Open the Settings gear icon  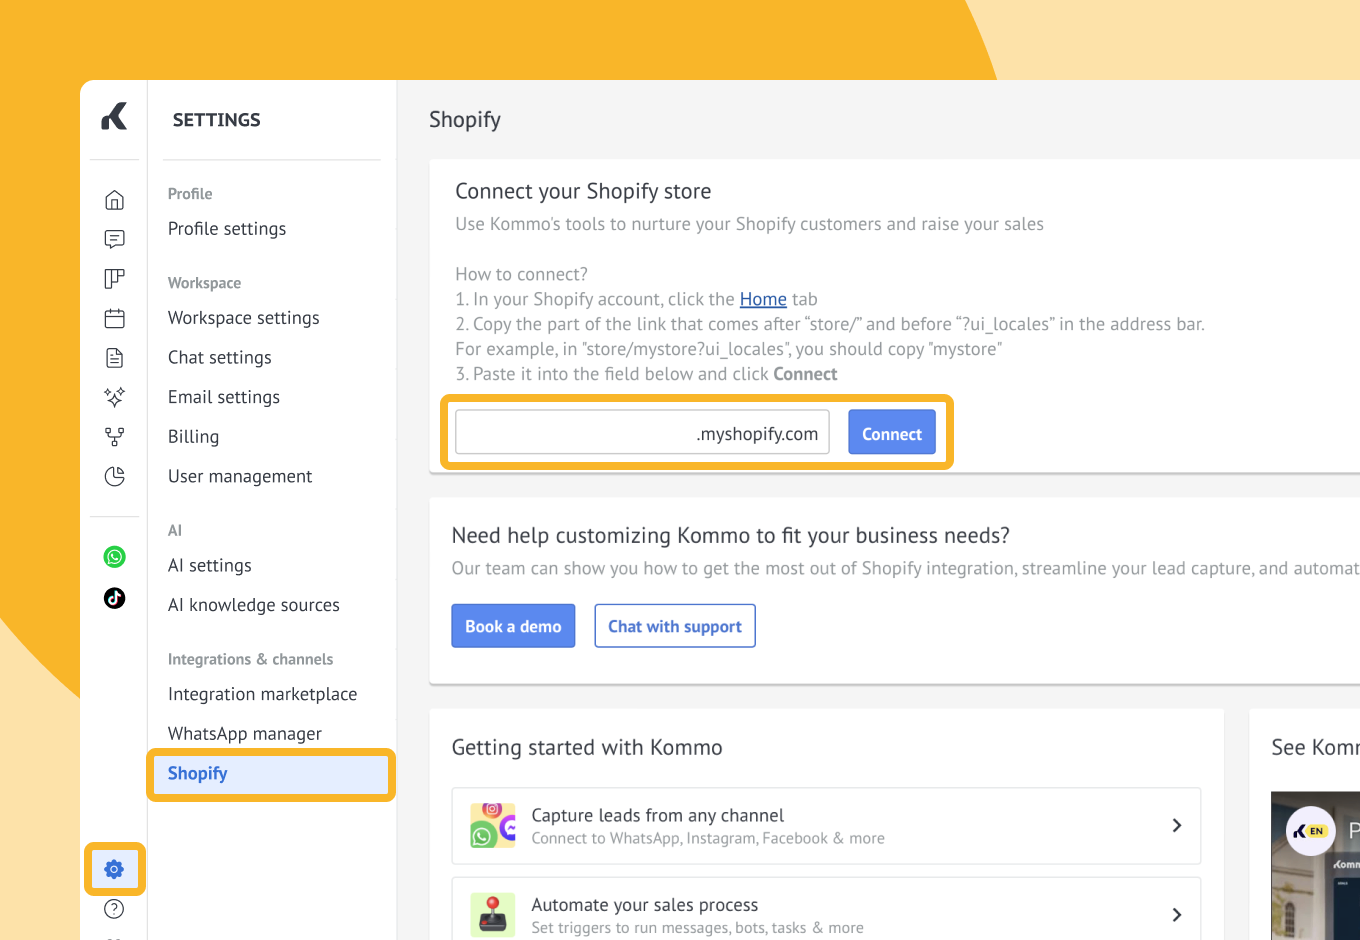tap(114, 869)
